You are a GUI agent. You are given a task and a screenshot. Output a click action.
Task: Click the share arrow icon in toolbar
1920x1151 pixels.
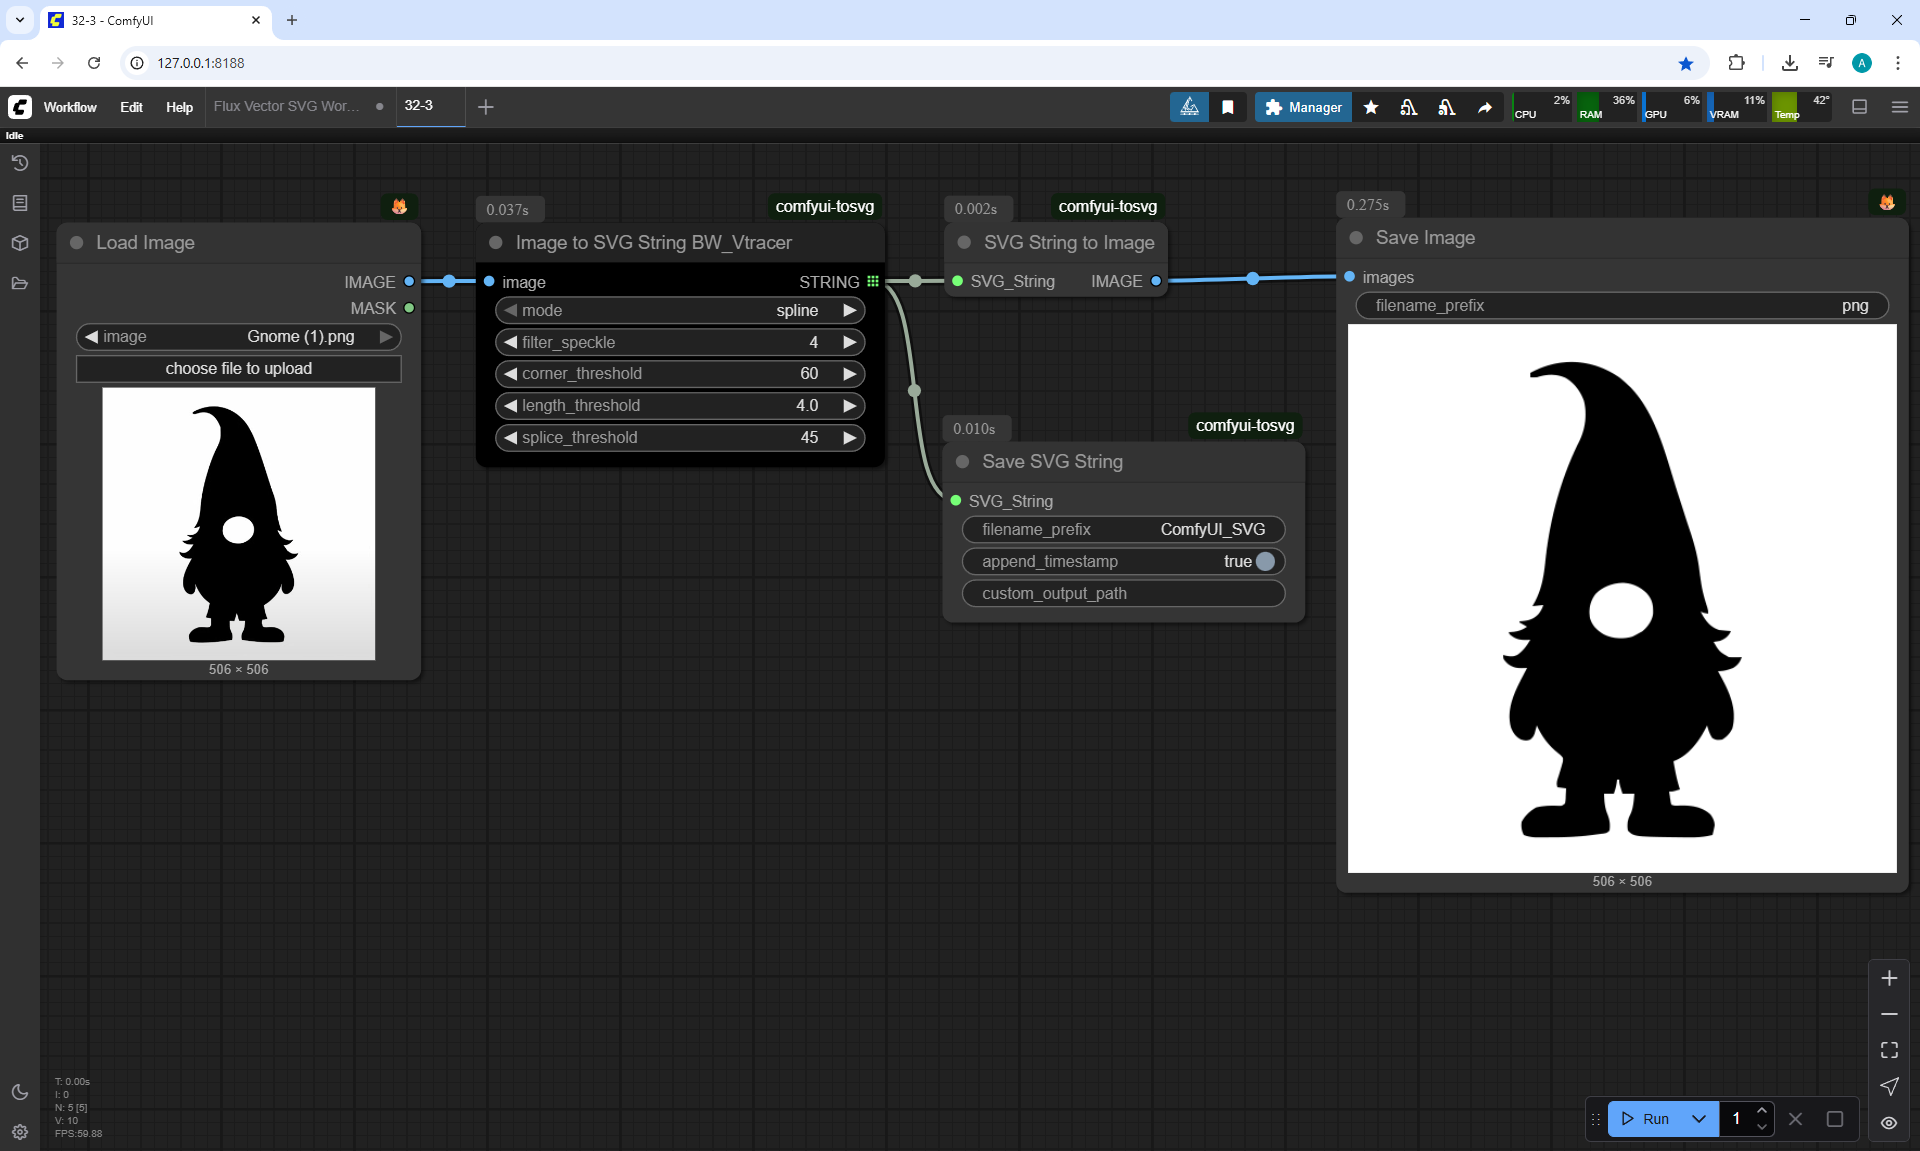pyautogui.click(x=1485, y=107)
